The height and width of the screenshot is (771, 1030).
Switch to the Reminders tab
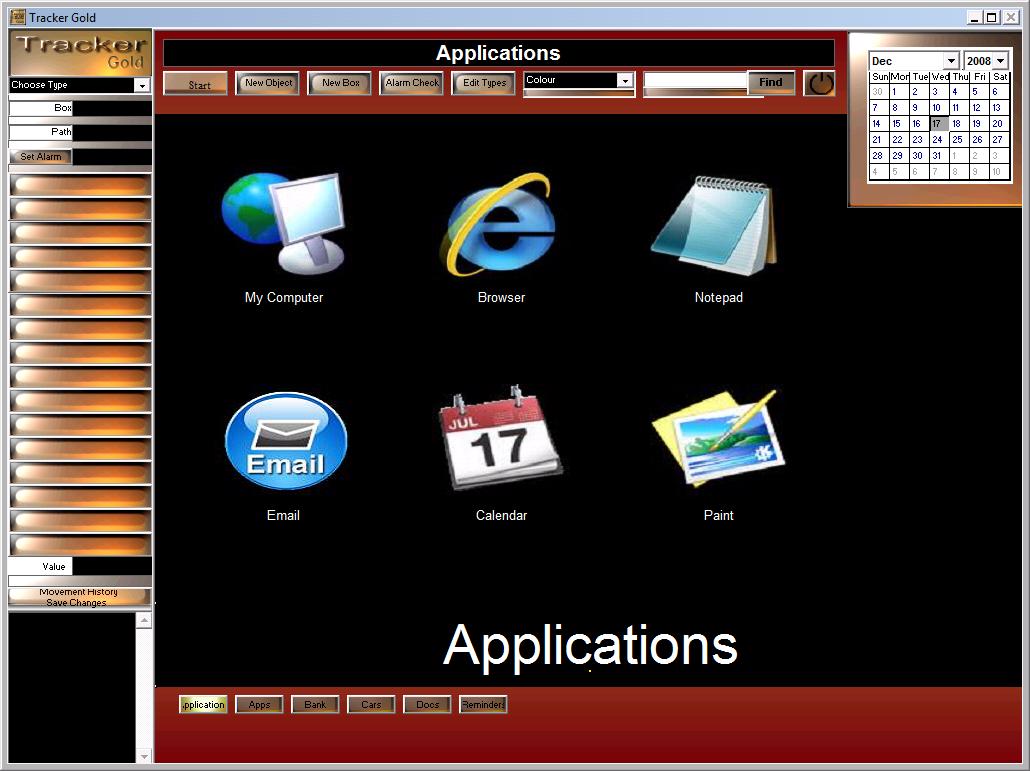[x=483, y=705]
